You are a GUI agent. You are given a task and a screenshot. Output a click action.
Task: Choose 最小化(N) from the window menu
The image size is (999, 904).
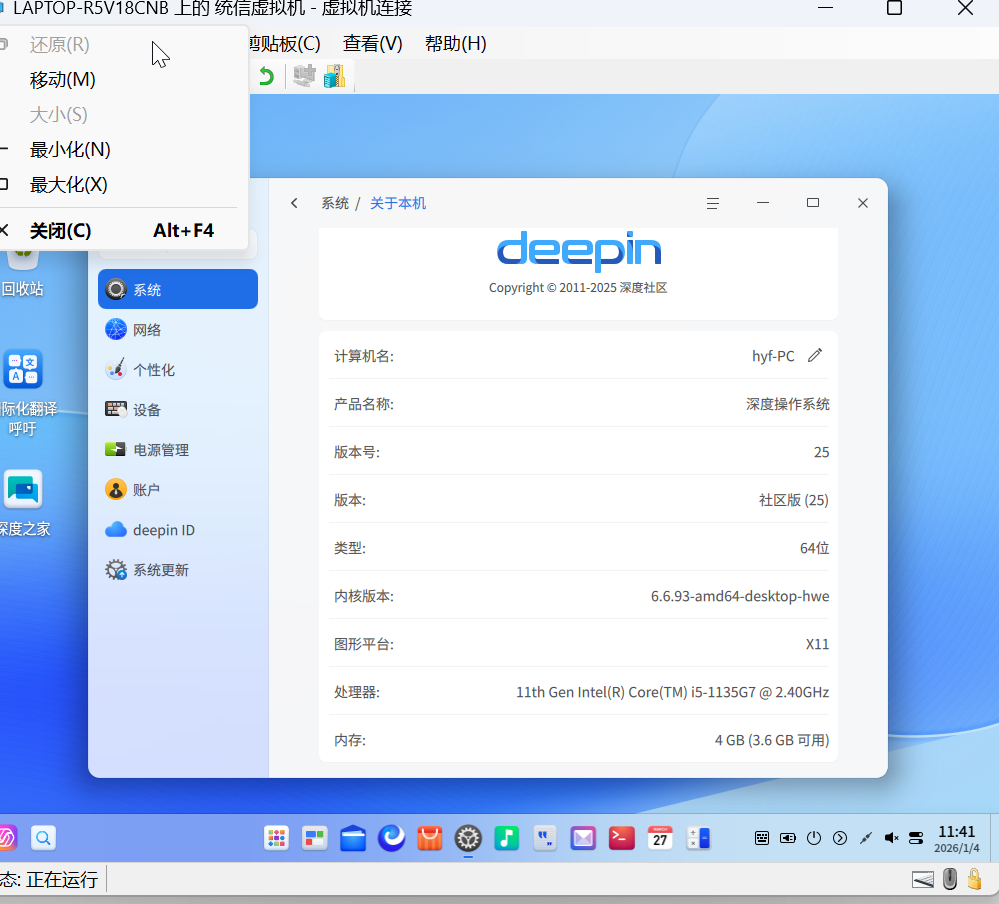(x=124, y=150)
